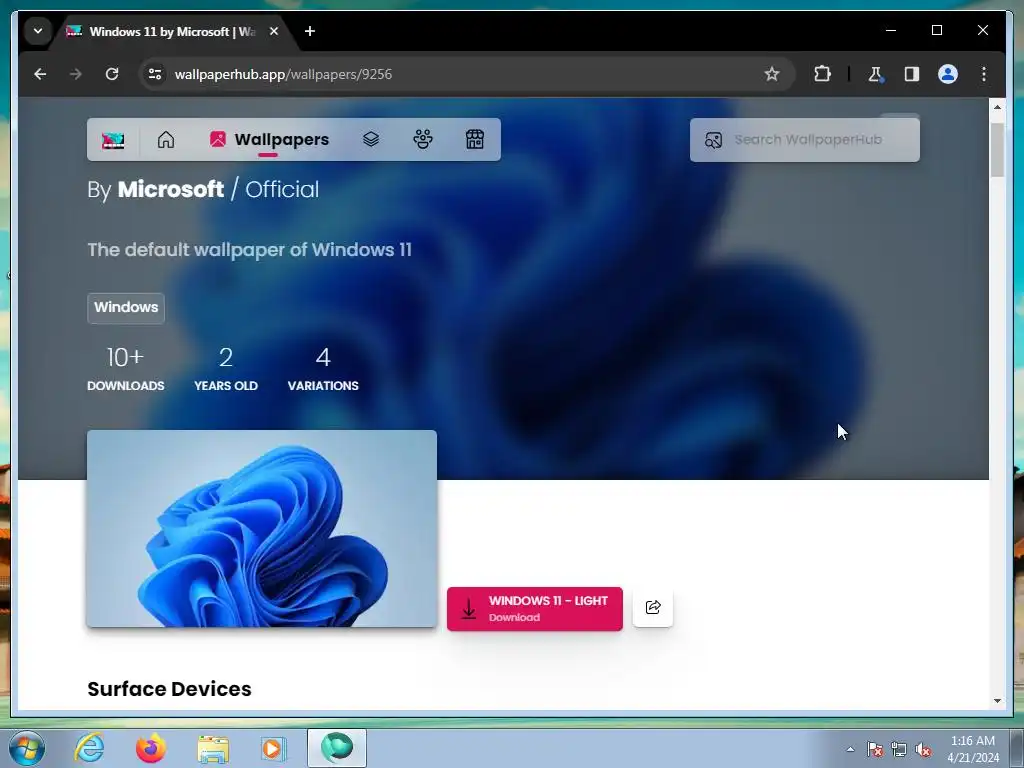Screen dimensions: 1024x768
Task: Go forward in browser history
Action: click(76, 74)
